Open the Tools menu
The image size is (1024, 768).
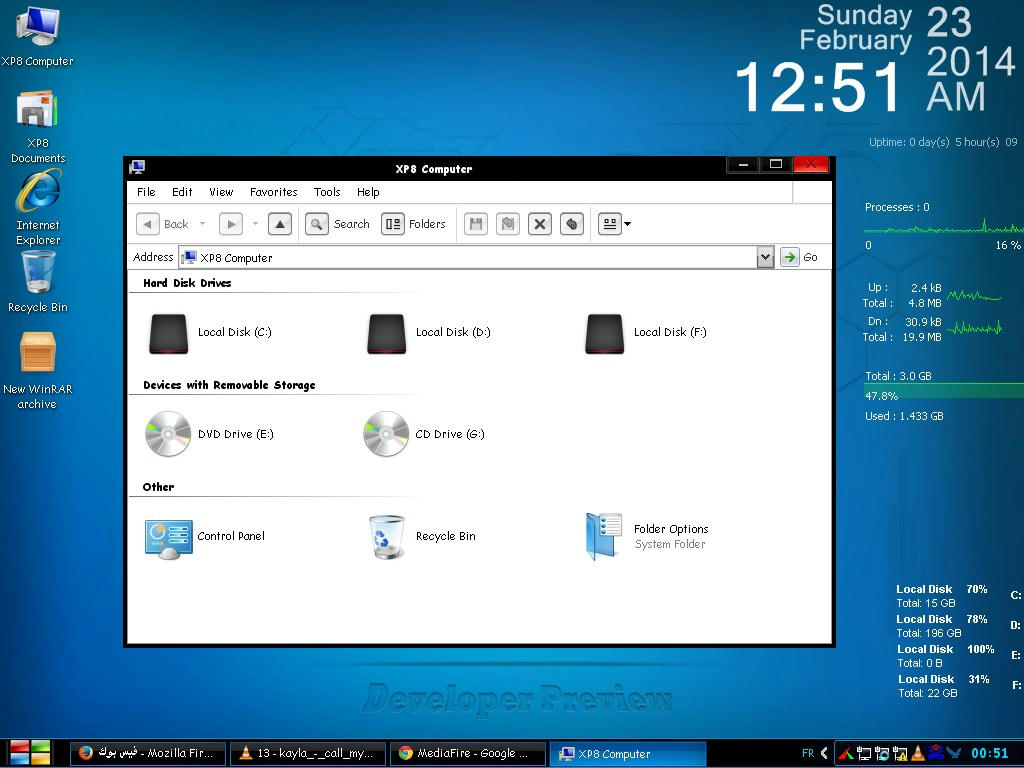327,192
